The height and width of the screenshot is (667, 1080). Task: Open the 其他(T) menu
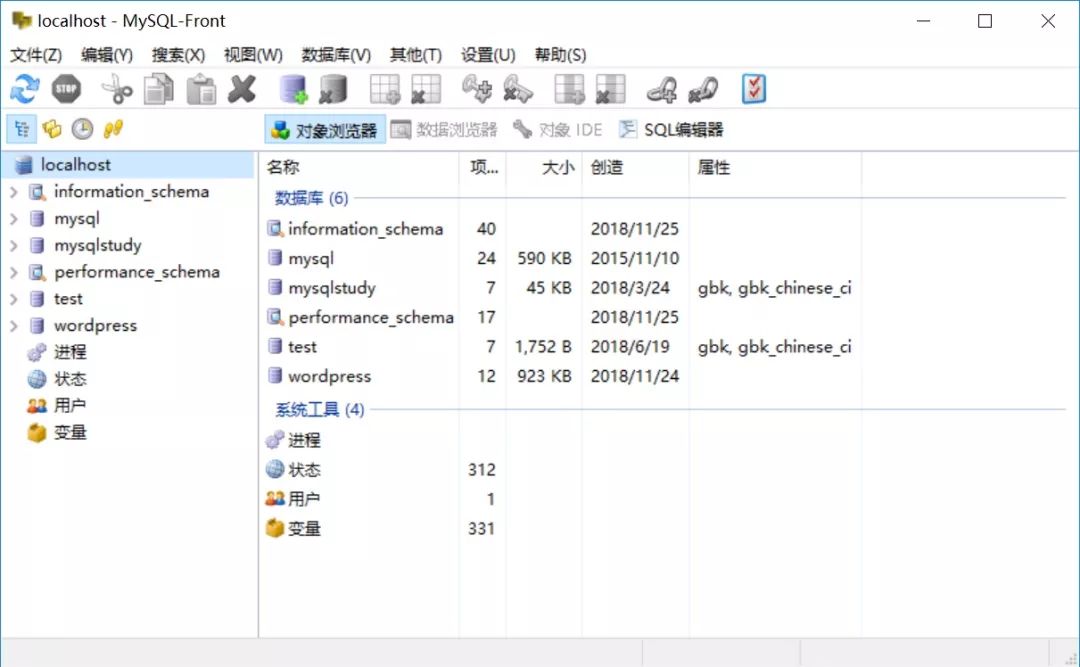[x=415, y=54]
